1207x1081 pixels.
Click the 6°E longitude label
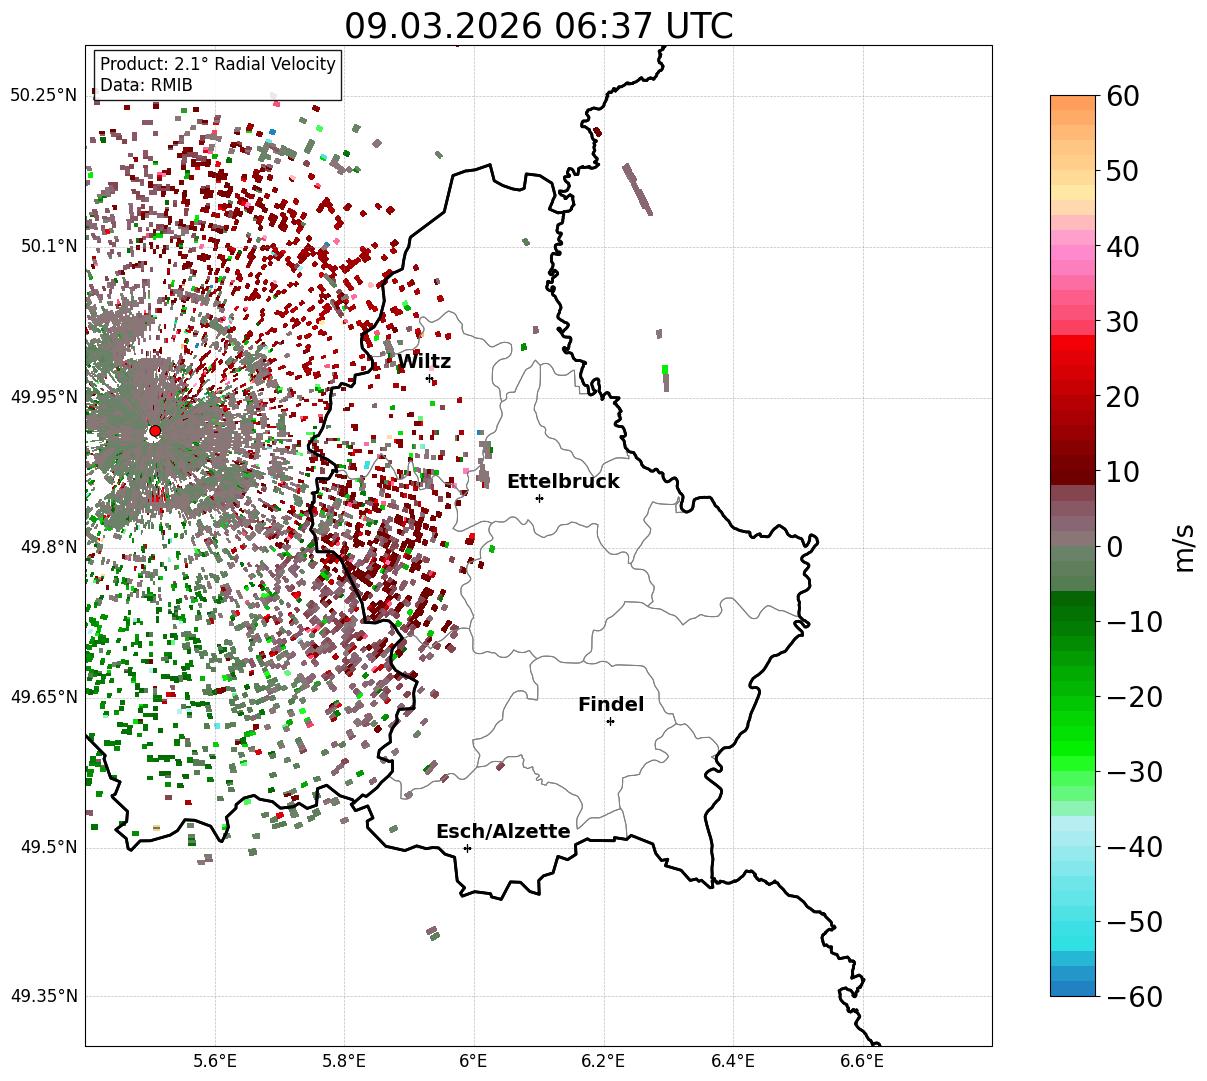coord(474,1062)
